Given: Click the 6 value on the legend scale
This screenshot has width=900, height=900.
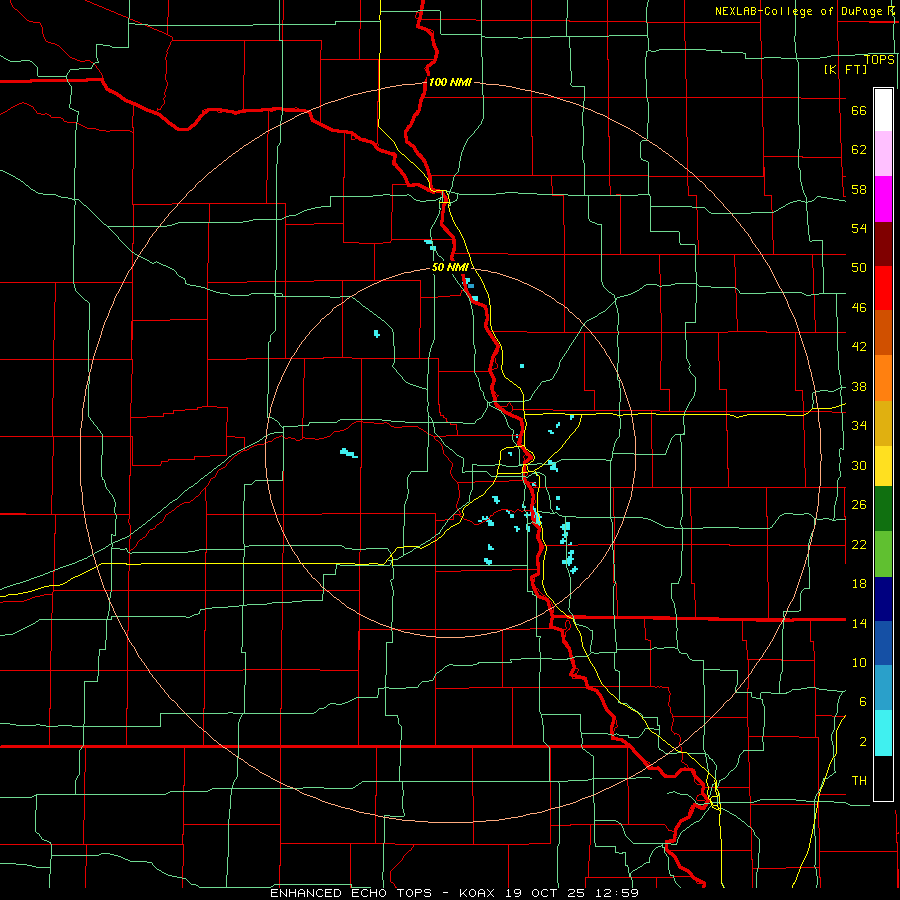Looking at the screenshot, I should 863,702.
